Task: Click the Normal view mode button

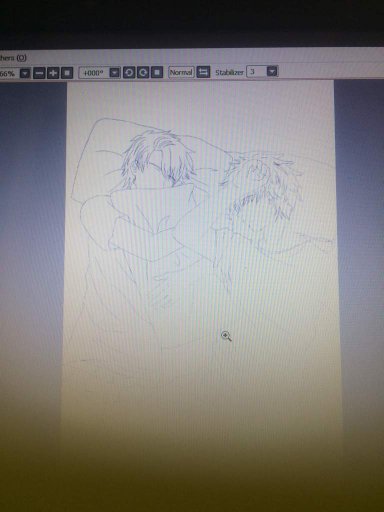Action: (181, 72)
